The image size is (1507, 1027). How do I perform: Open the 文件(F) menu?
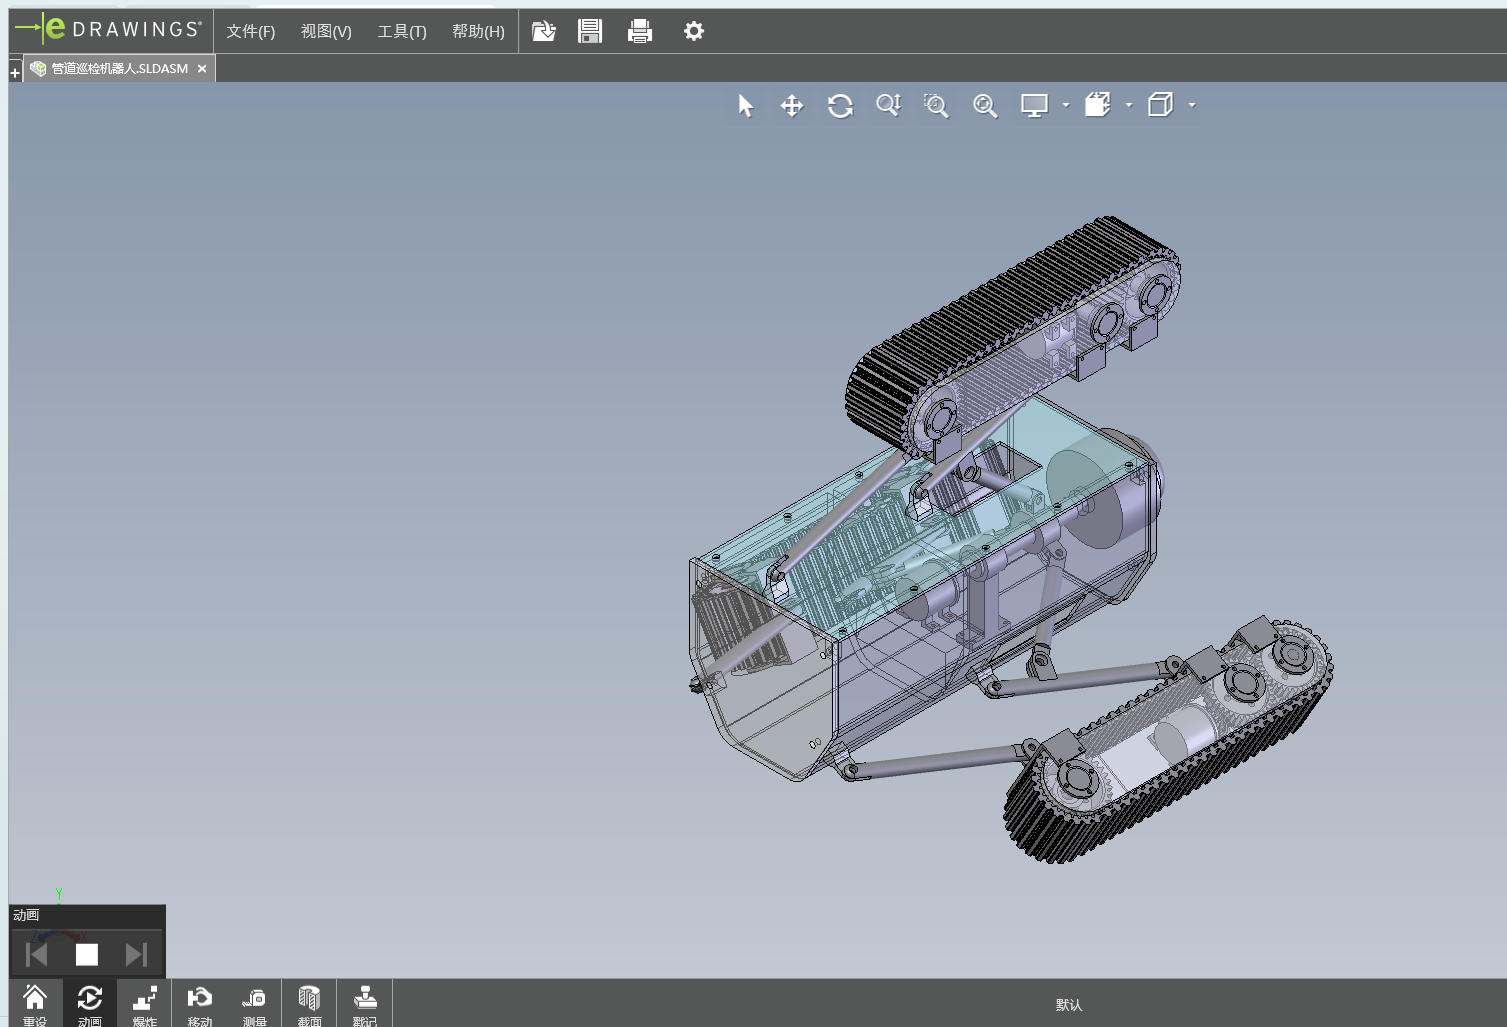pyautogui.click(x=250, y=32)
